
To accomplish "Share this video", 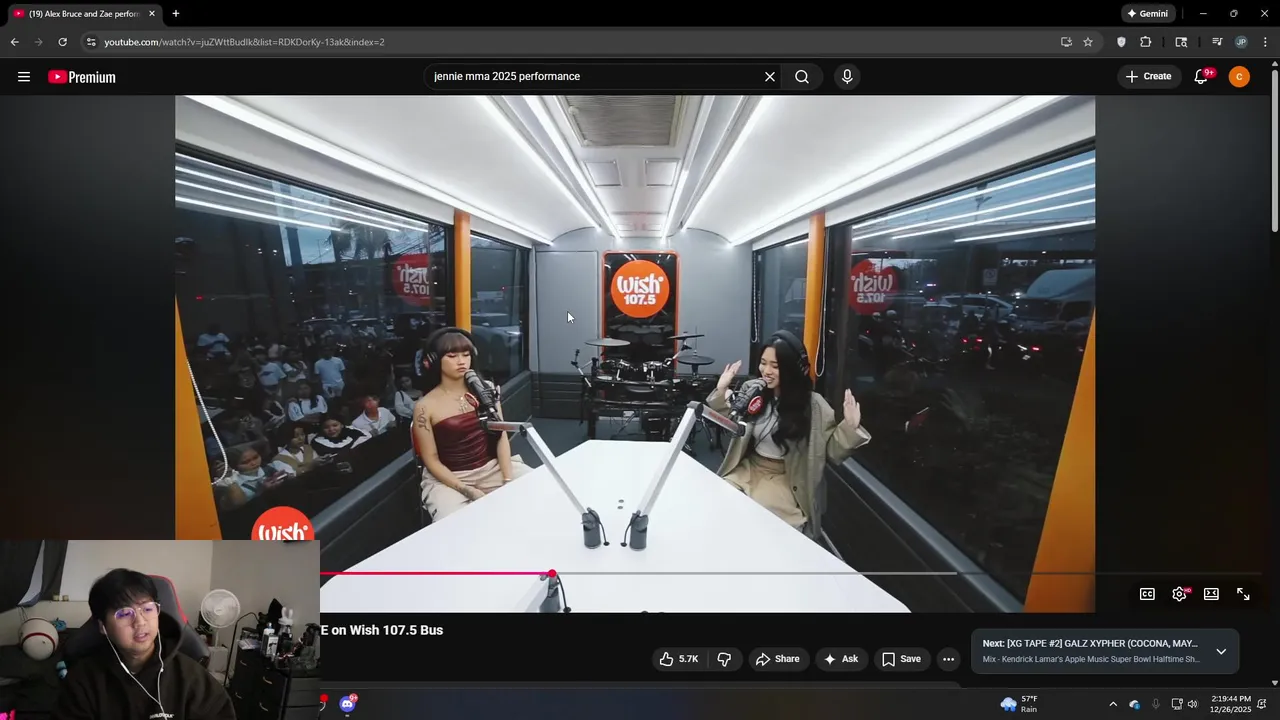I will coord(777,659).
